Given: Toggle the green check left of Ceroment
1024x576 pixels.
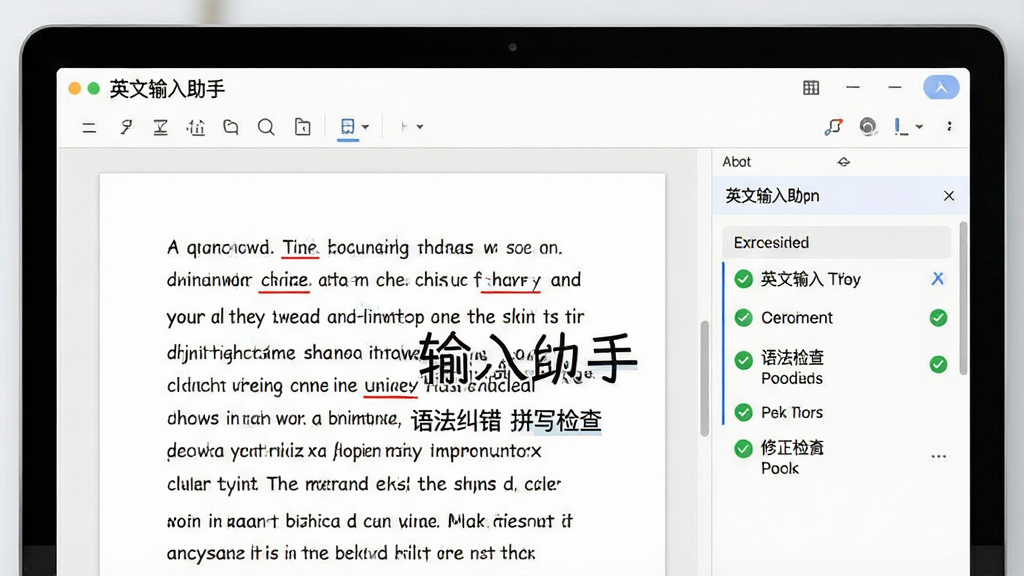Looking at the screenshot, I should 743,317.
